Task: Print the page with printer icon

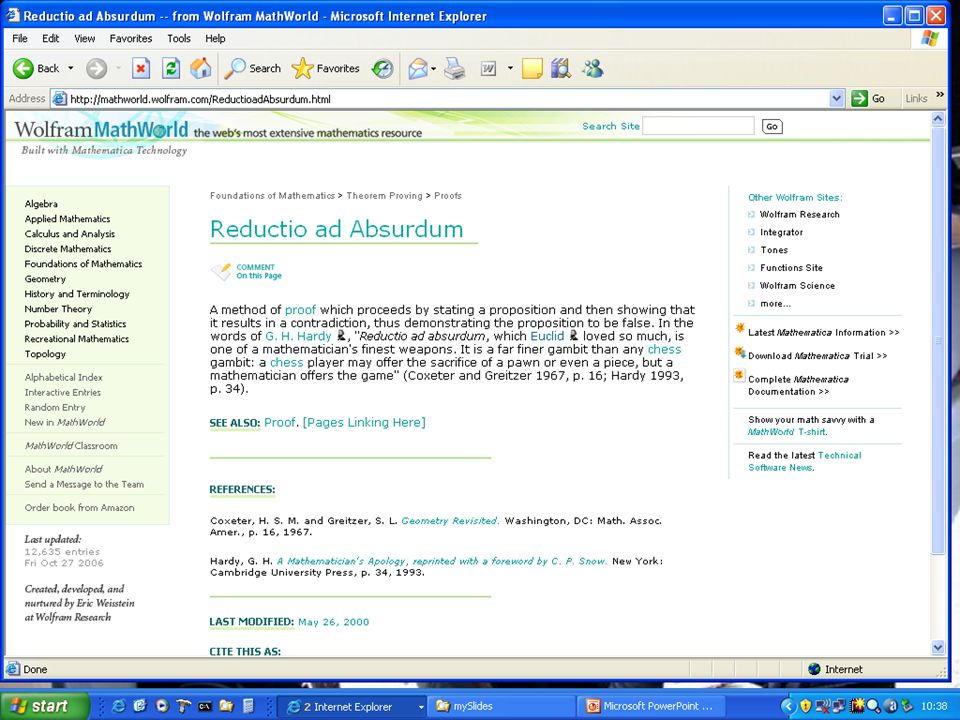Action: point(454,69)
